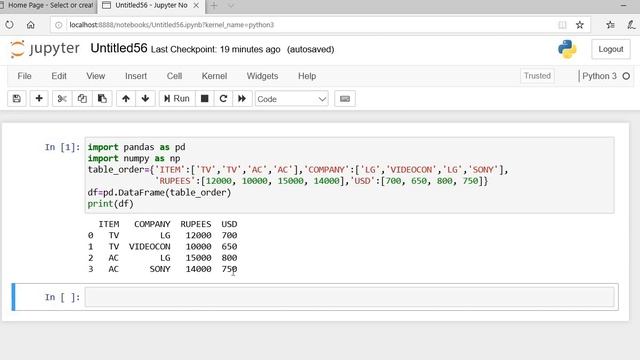Paste cells below icon

tap(102, 99)
